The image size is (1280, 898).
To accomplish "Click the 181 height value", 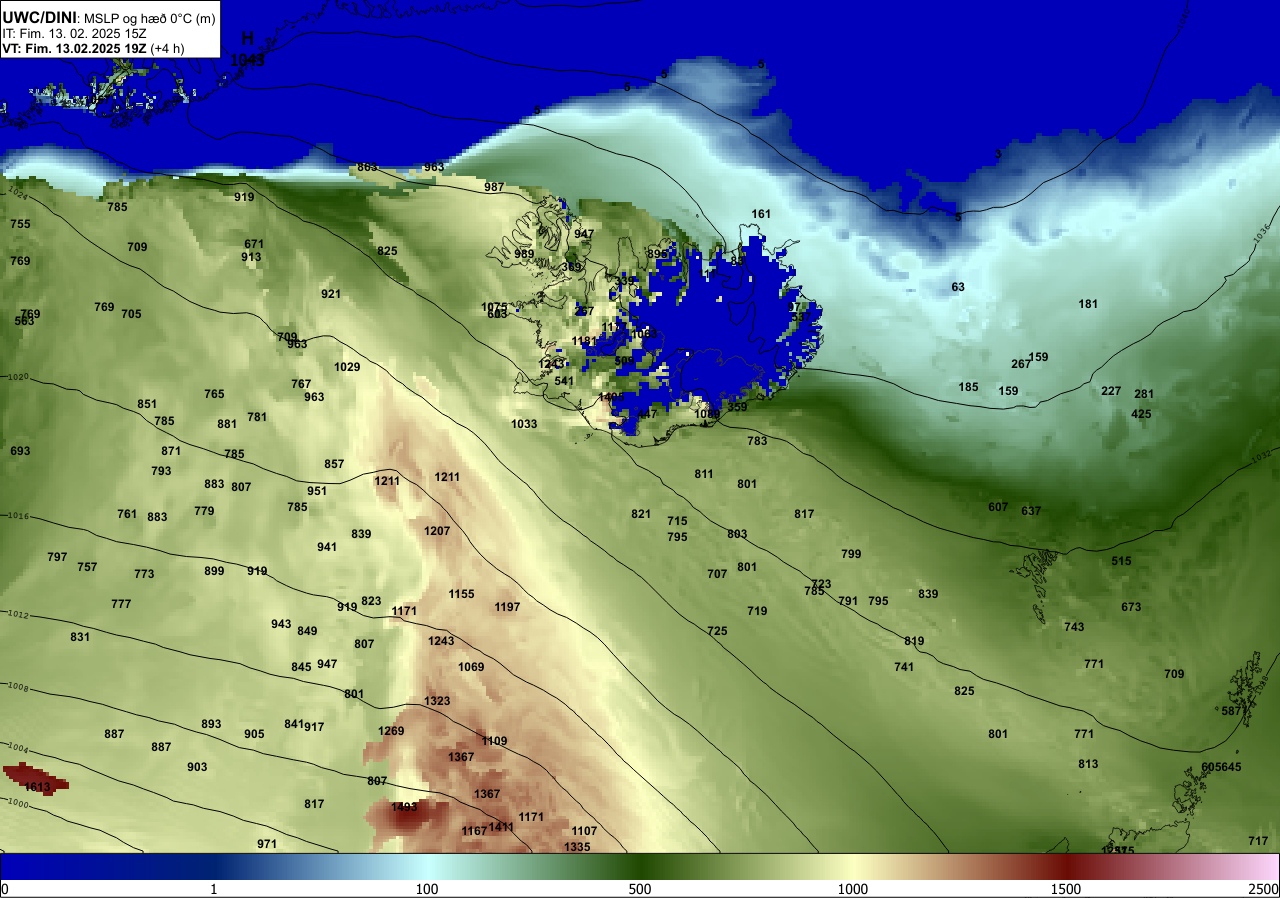I will click(1088, 304).
